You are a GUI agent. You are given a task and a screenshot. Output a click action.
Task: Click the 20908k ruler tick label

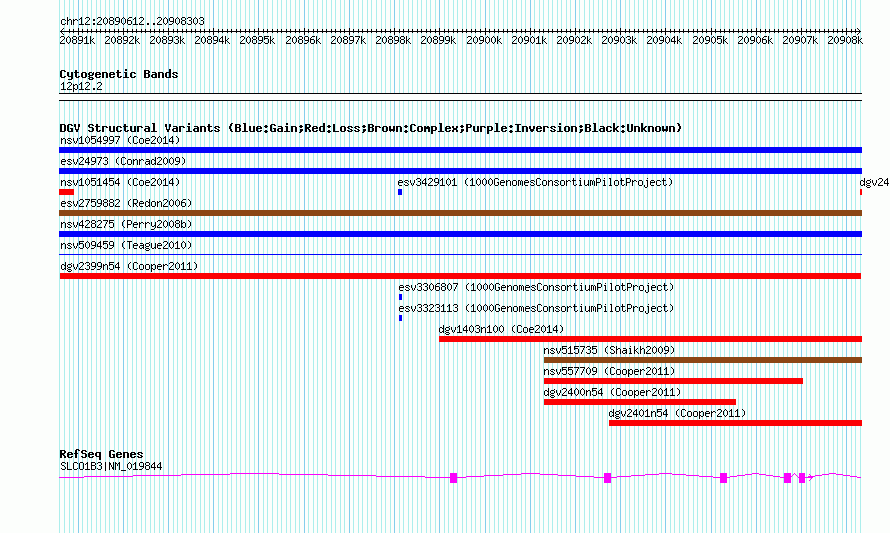click(845, 40)
